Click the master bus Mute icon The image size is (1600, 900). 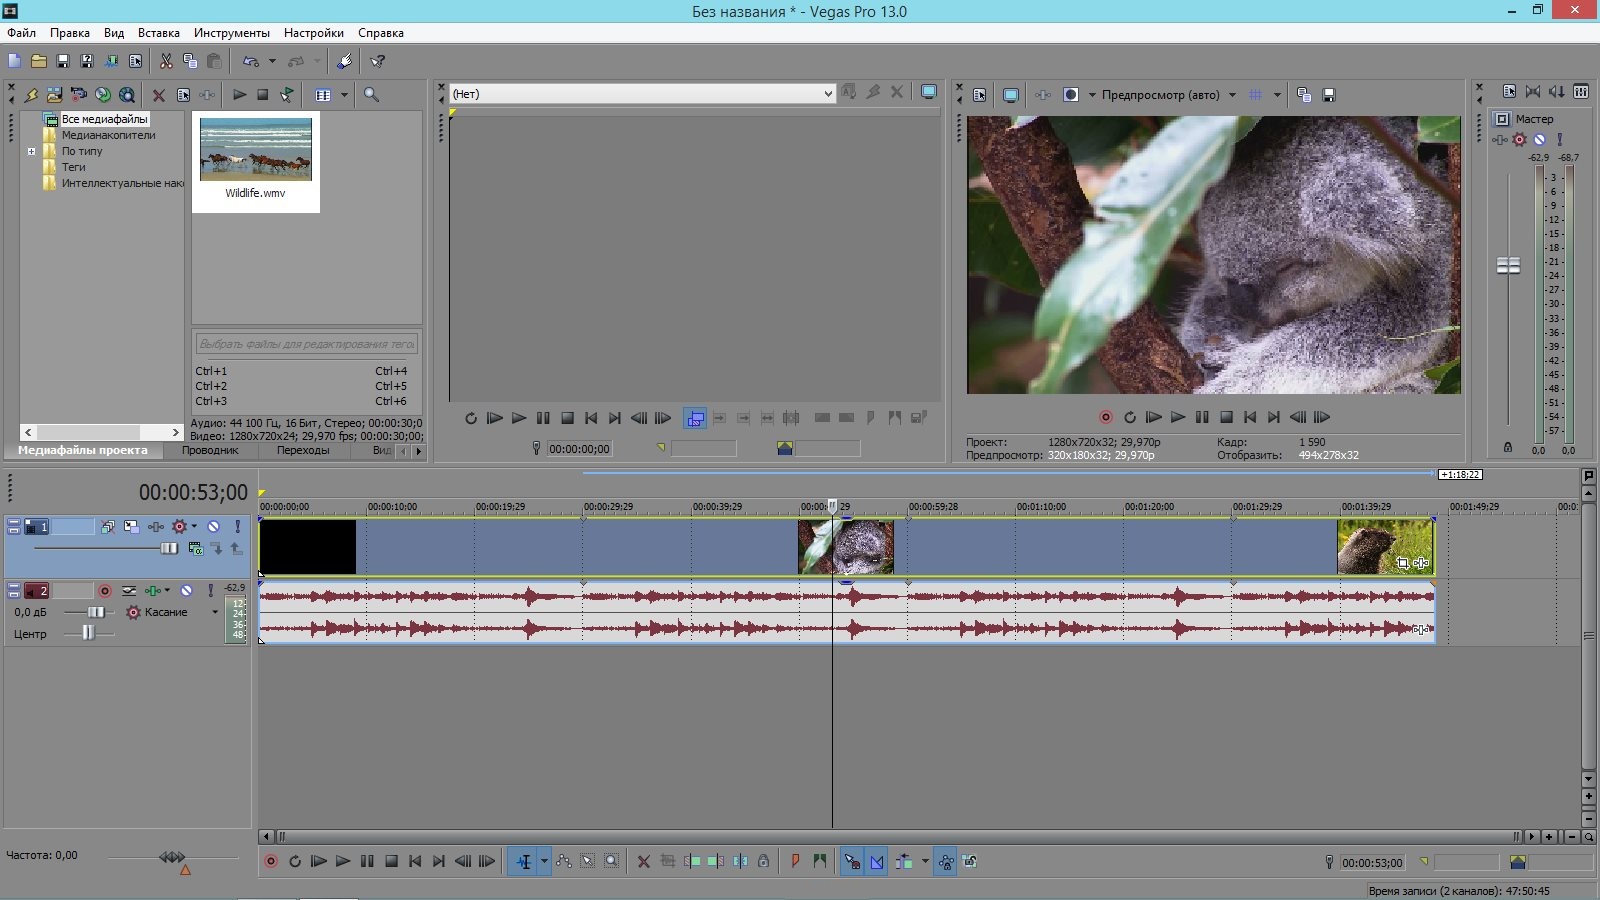[1540, 140]
